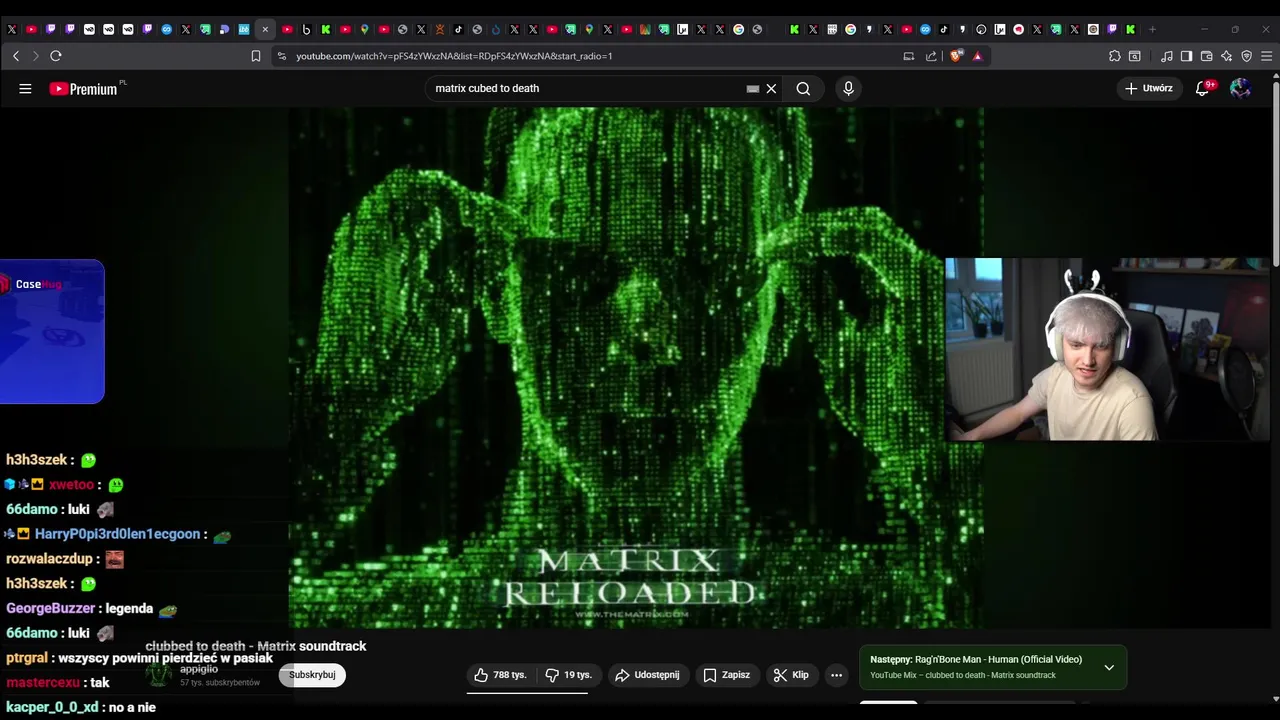
Task: Open the Brave Rewards triangle icon
Action: click(977, 56)
